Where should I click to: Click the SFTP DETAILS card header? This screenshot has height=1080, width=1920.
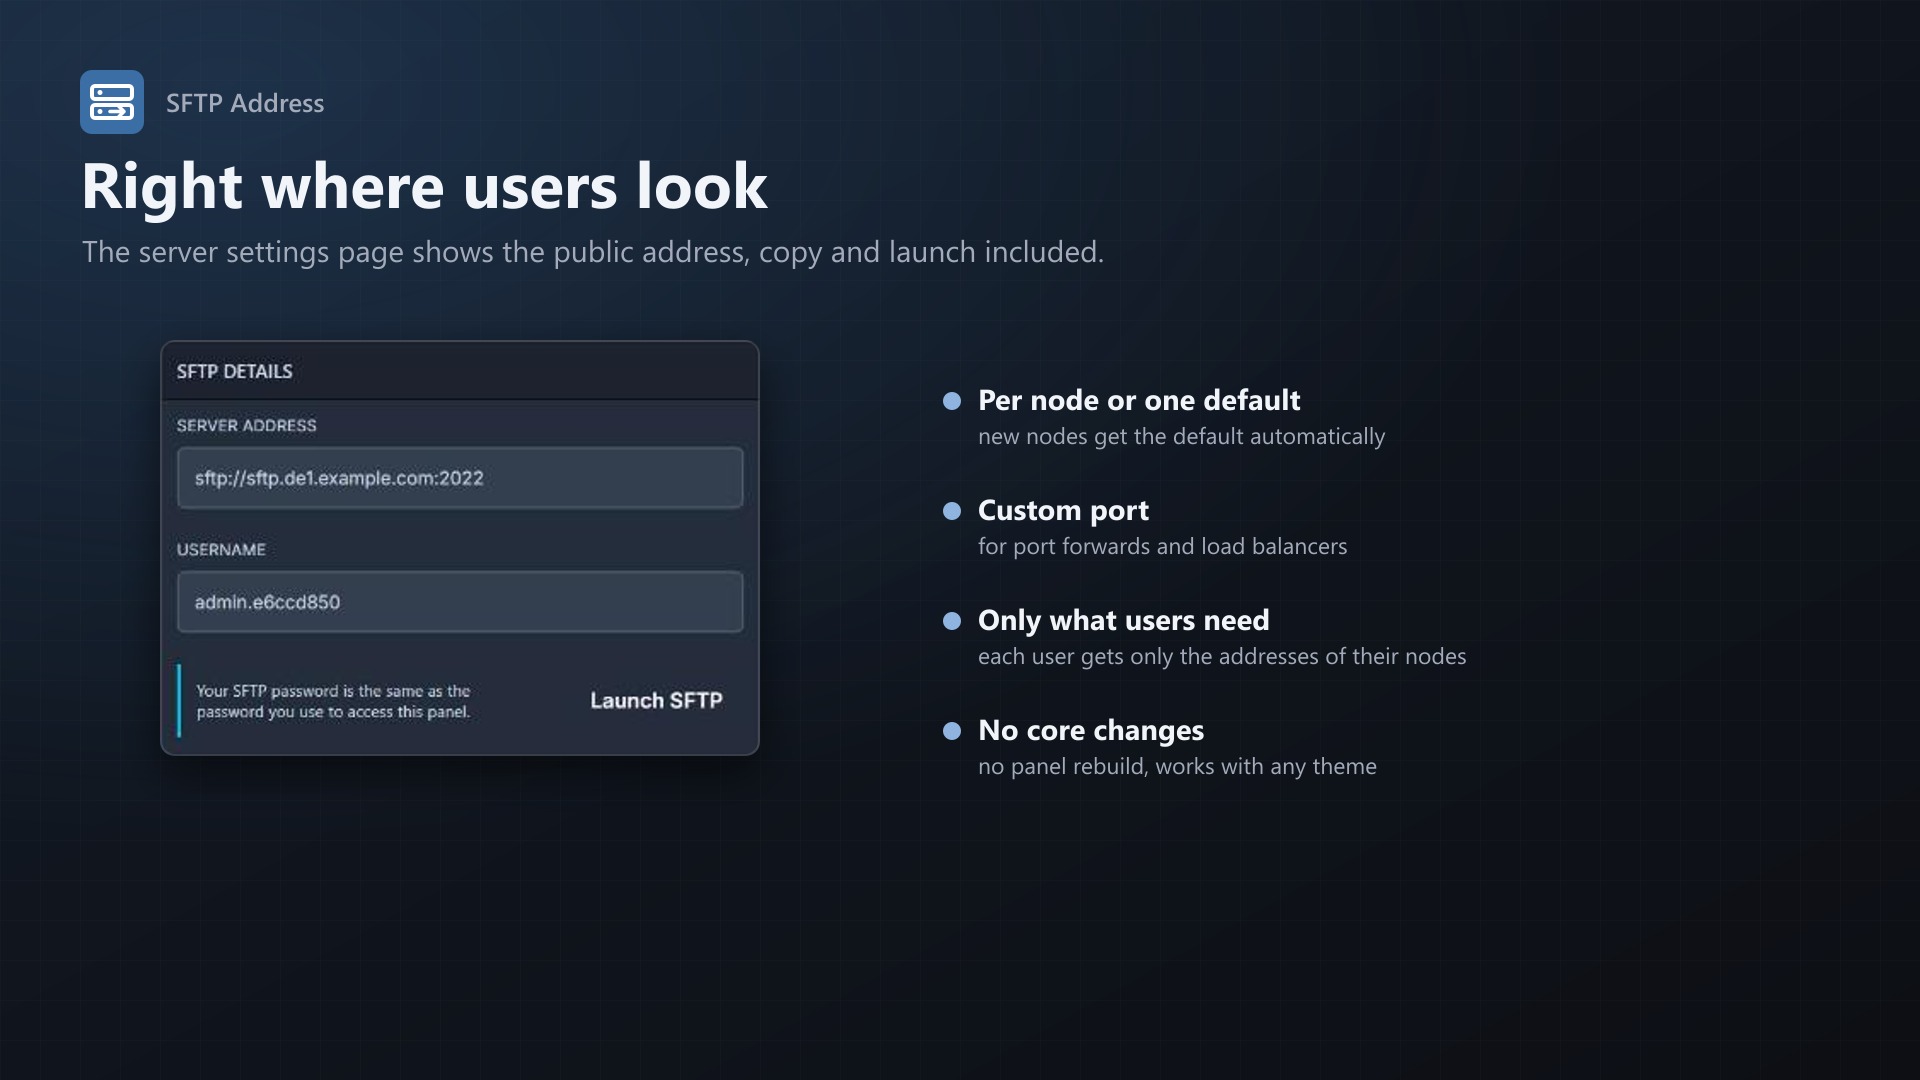click(x=460, y=371)
